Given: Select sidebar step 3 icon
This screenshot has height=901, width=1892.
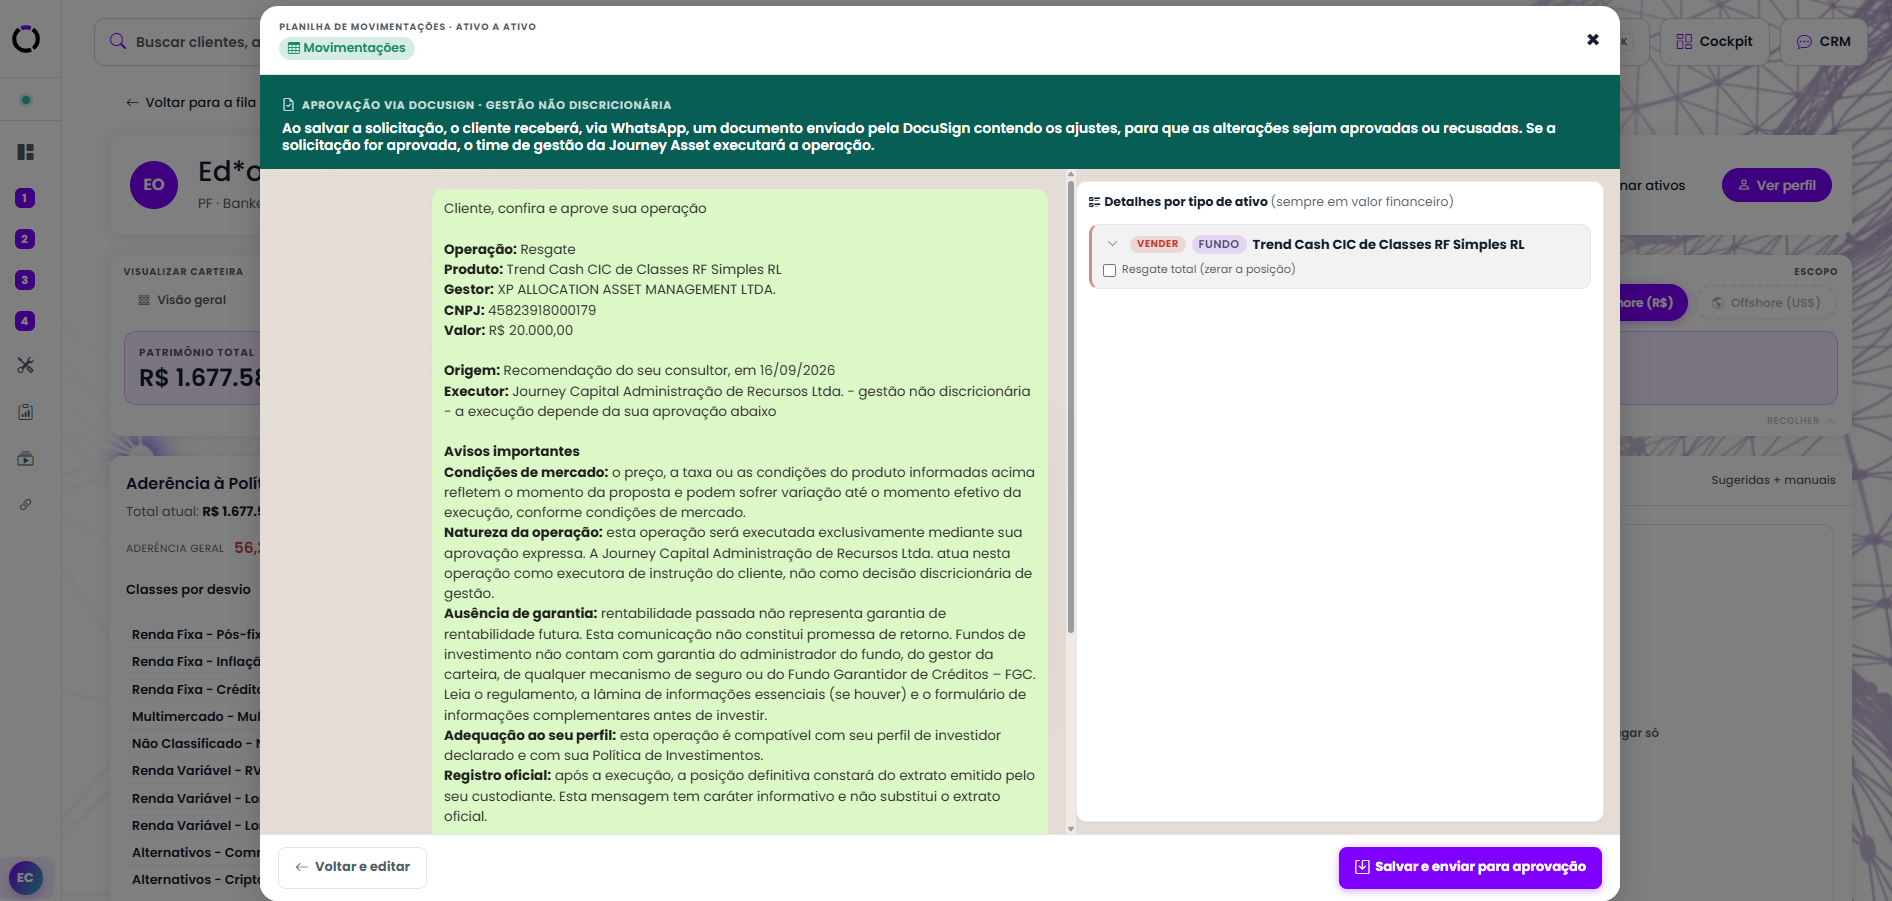Looking at the screenshot, I should pyautogui.click(x=26, y=280).
